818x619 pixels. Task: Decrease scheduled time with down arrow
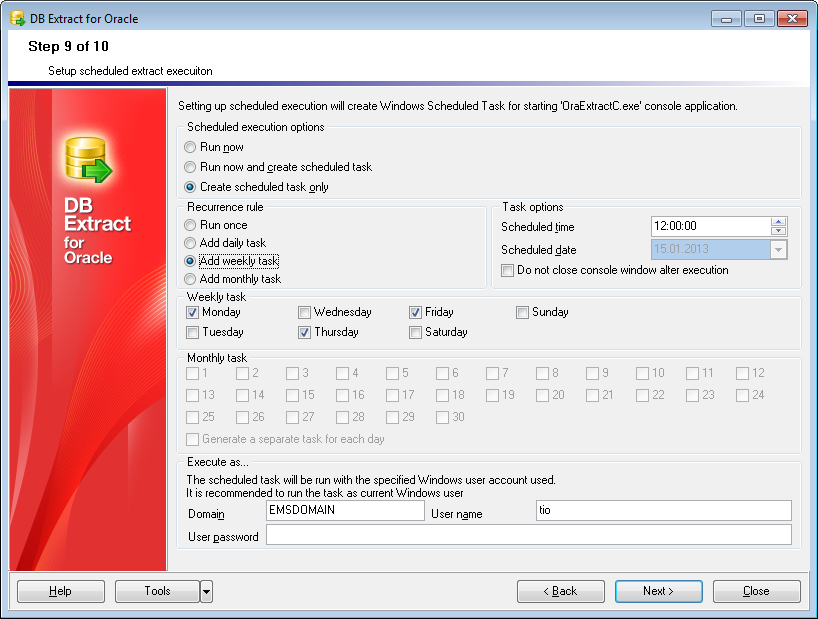[x=778, y=231]
